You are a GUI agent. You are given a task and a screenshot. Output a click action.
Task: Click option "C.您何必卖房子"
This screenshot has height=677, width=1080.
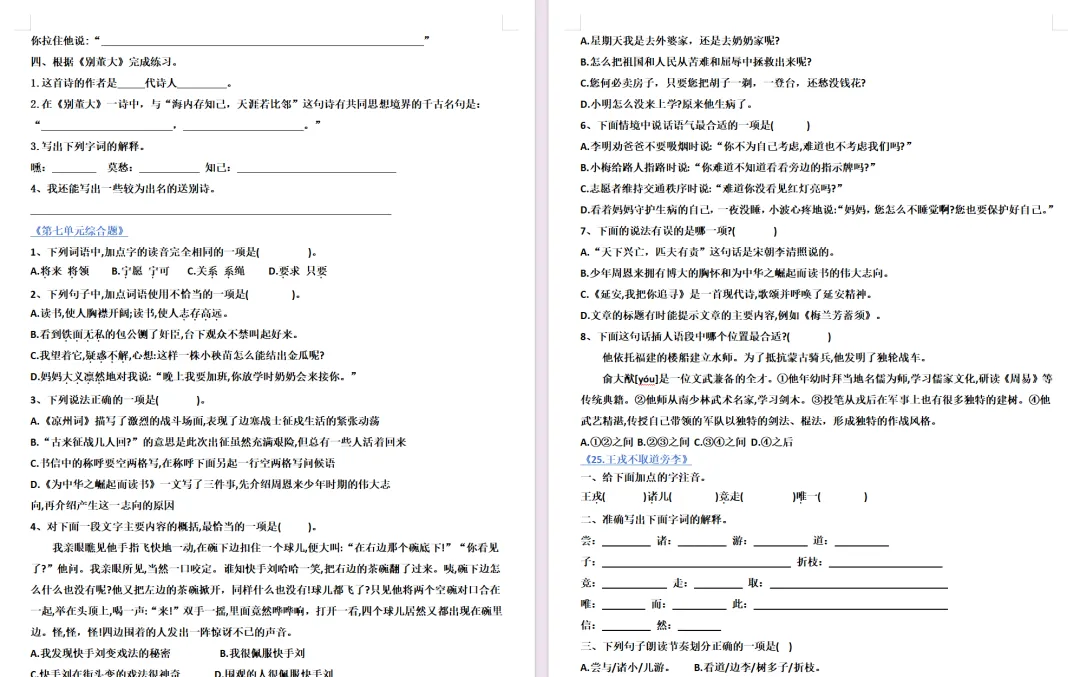[723, 83]
